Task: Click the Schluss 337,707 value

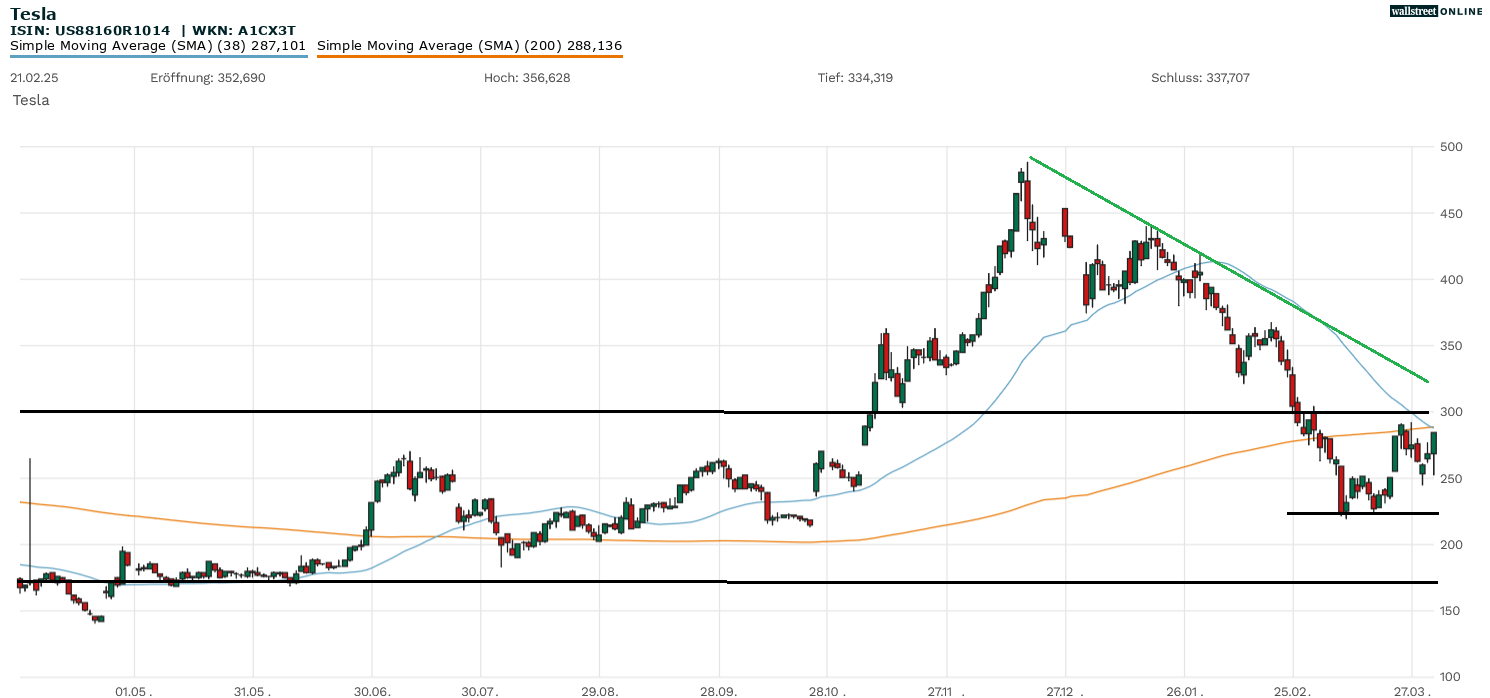Action: tap(1200, 78)
